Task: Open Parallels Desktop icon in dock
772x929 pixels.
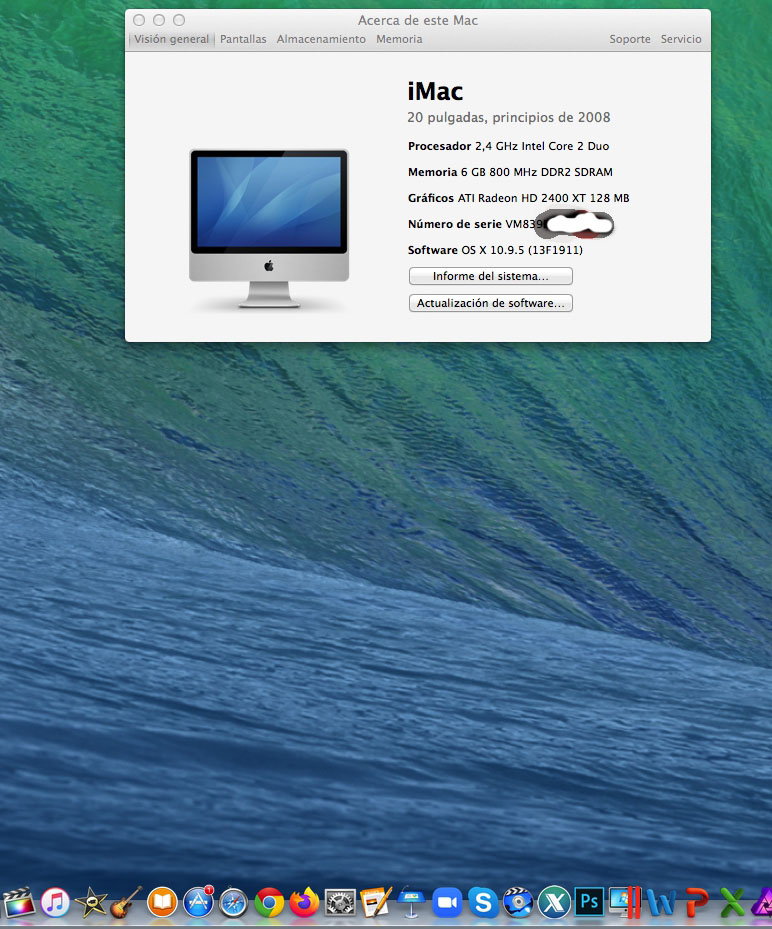Action: (625, 902)
